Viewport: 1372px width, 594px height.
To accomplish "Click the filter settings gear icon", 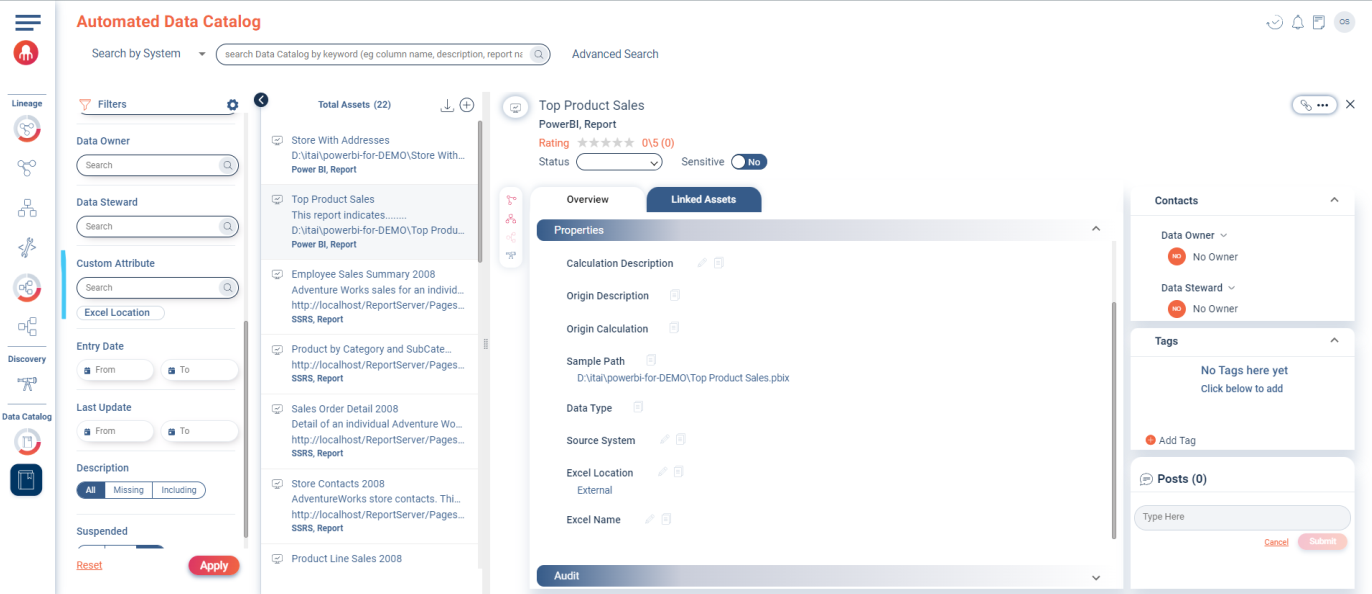I will tap(233, 105).
